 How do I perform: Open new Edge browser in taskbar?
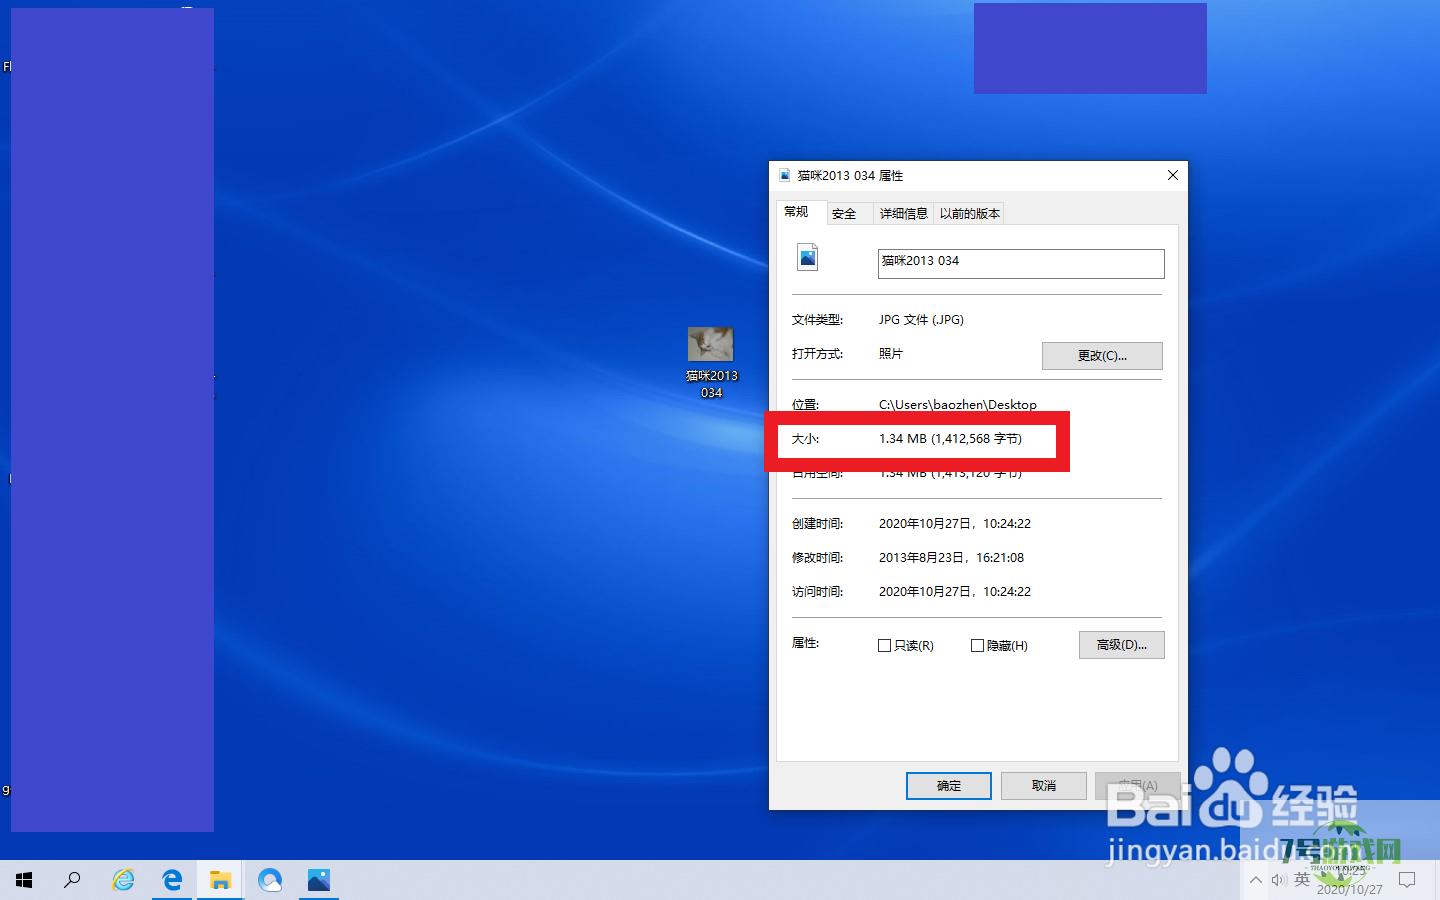(270, 880)
